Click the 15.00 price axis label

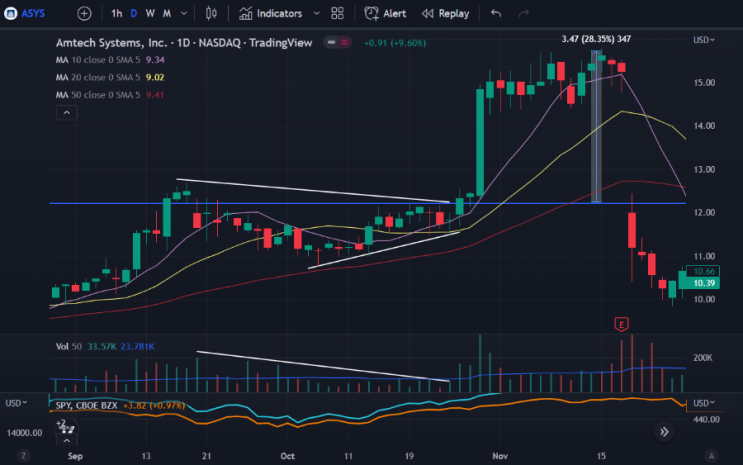[x=704, y=82]
